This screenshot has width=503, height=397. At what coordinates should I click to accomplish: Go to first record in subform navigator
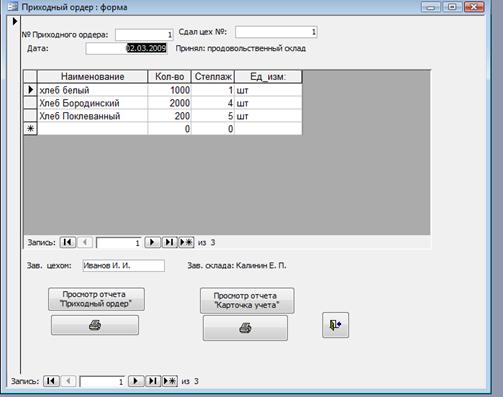(x=68, y=242)
